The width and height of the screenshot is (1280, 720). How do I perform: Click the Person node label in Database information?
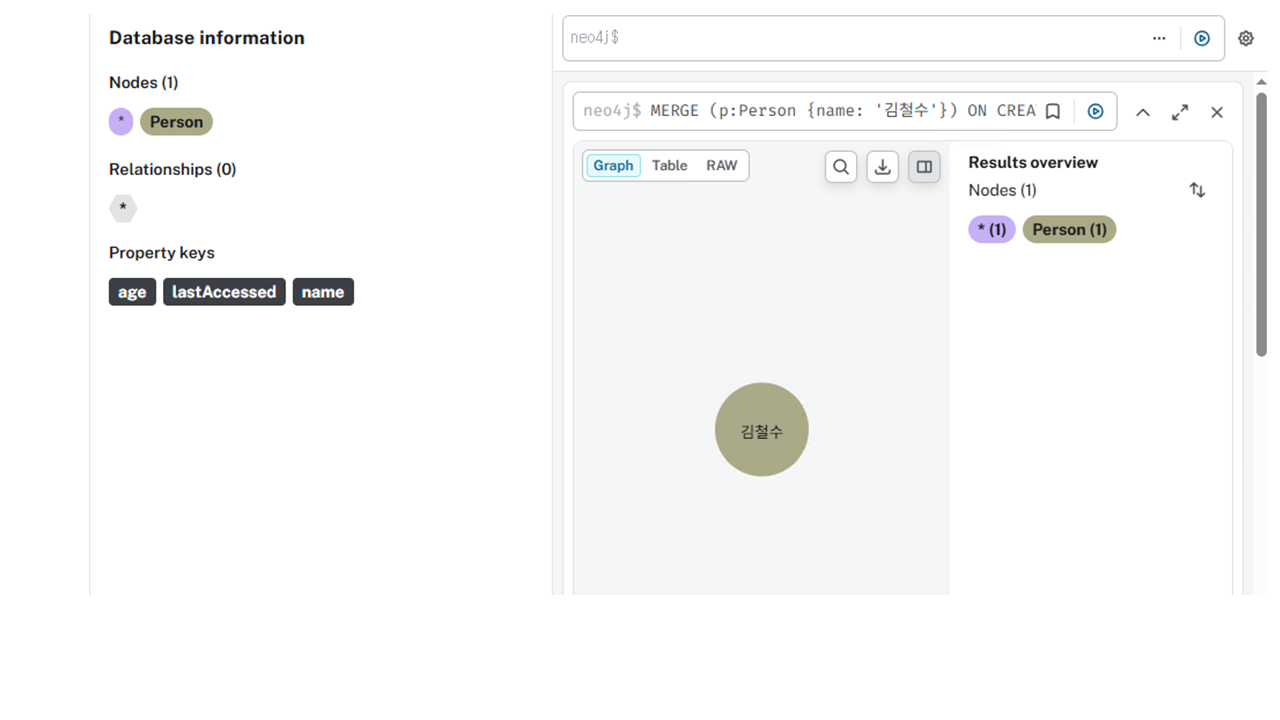(176, 122)
